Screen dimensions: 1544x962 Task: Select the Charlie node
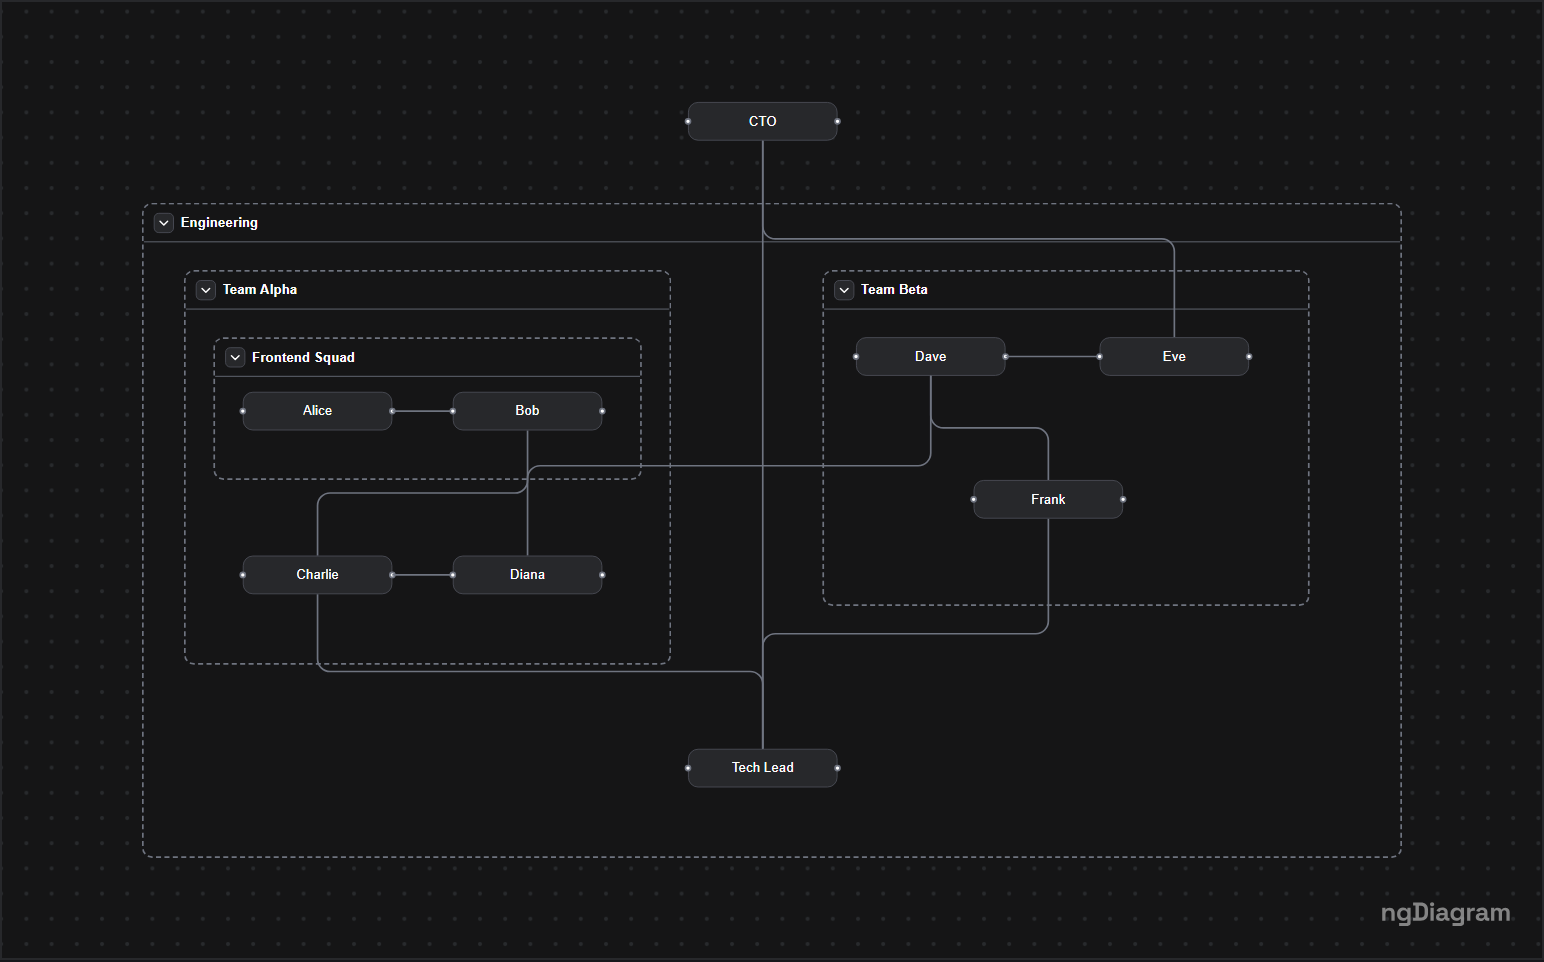tap(318, 575)
